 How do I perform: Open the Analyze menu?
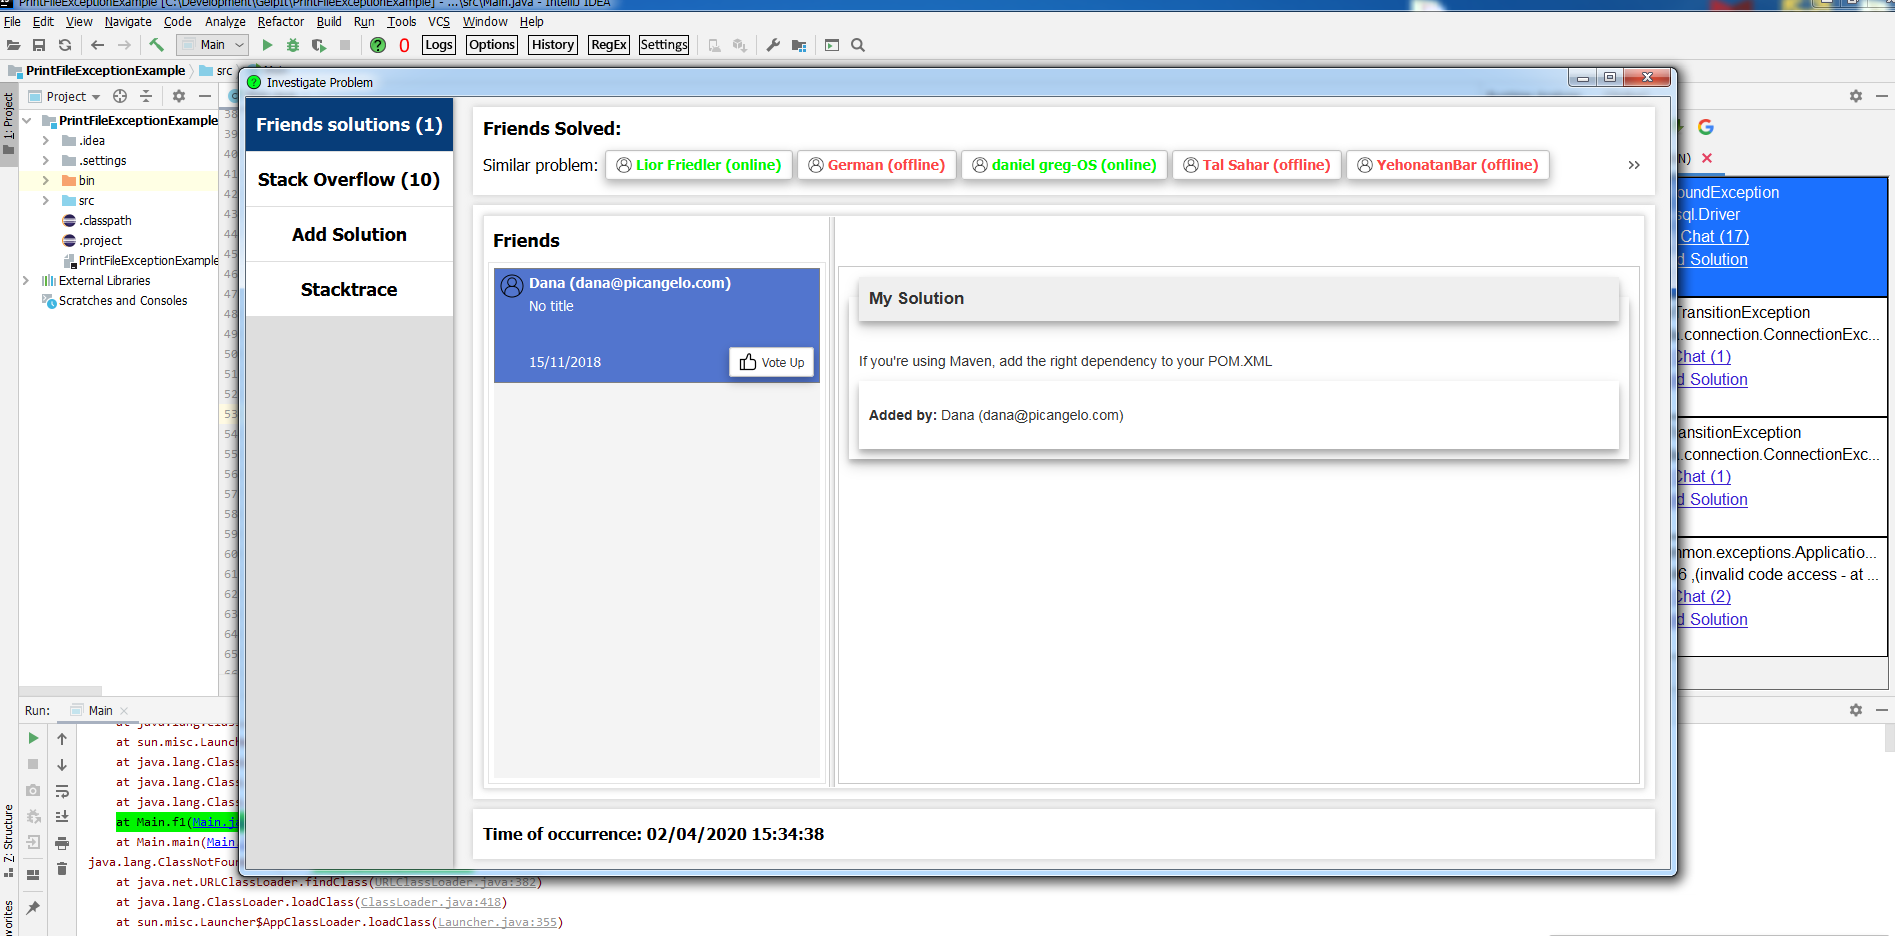[225, 21]
